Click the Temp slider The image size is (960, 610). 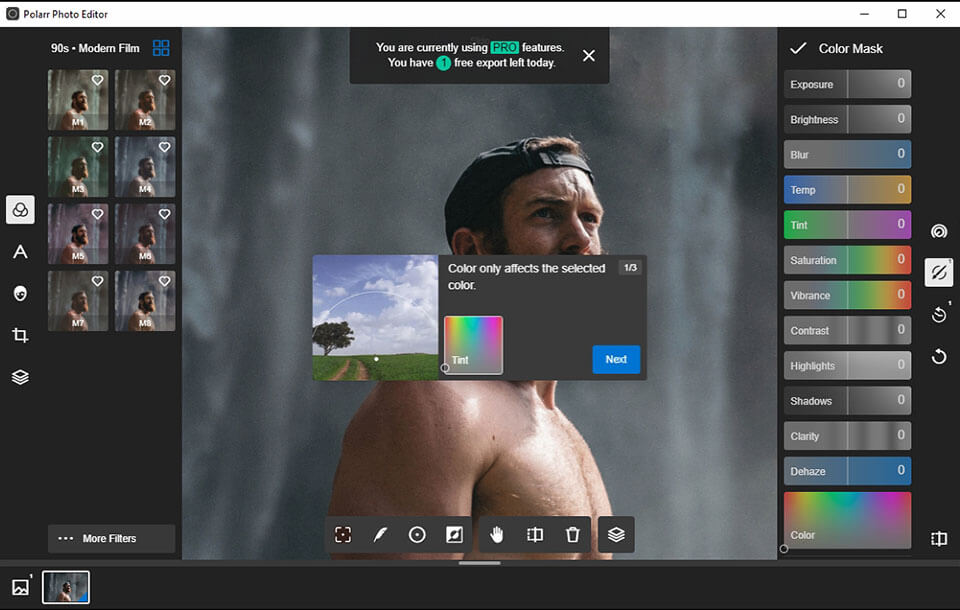pyautogui.click(x=847, y=190)
